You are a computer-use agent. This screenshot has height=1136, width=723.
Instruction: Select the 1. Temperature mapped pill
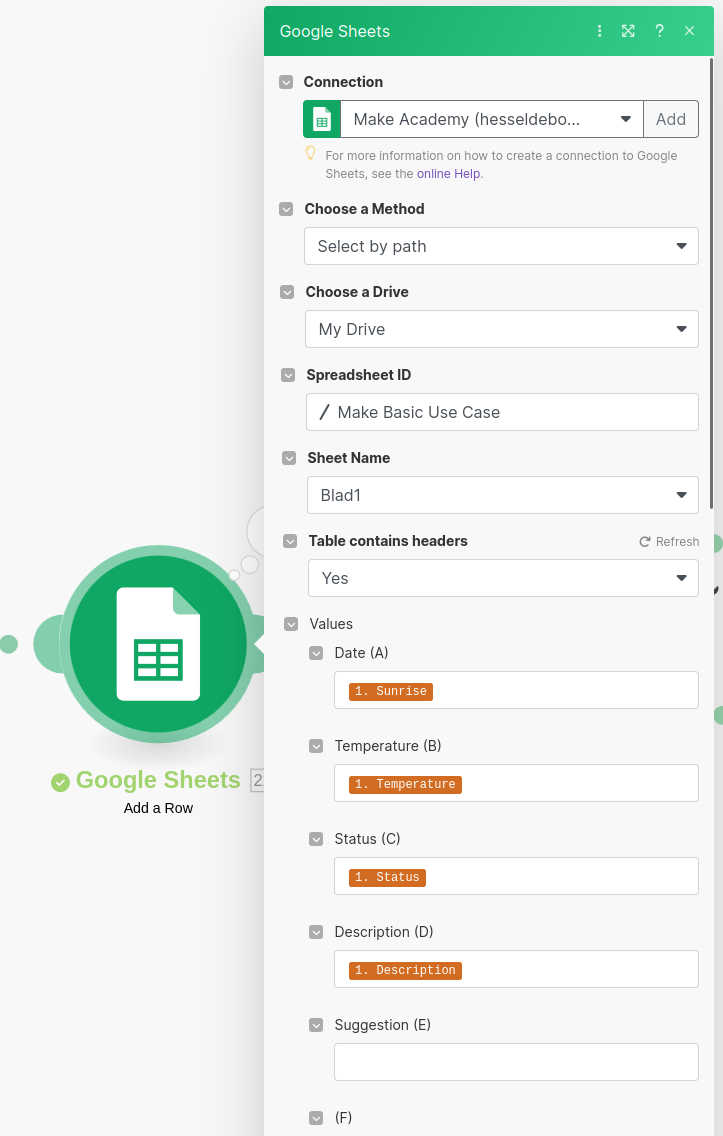(405, 784)
